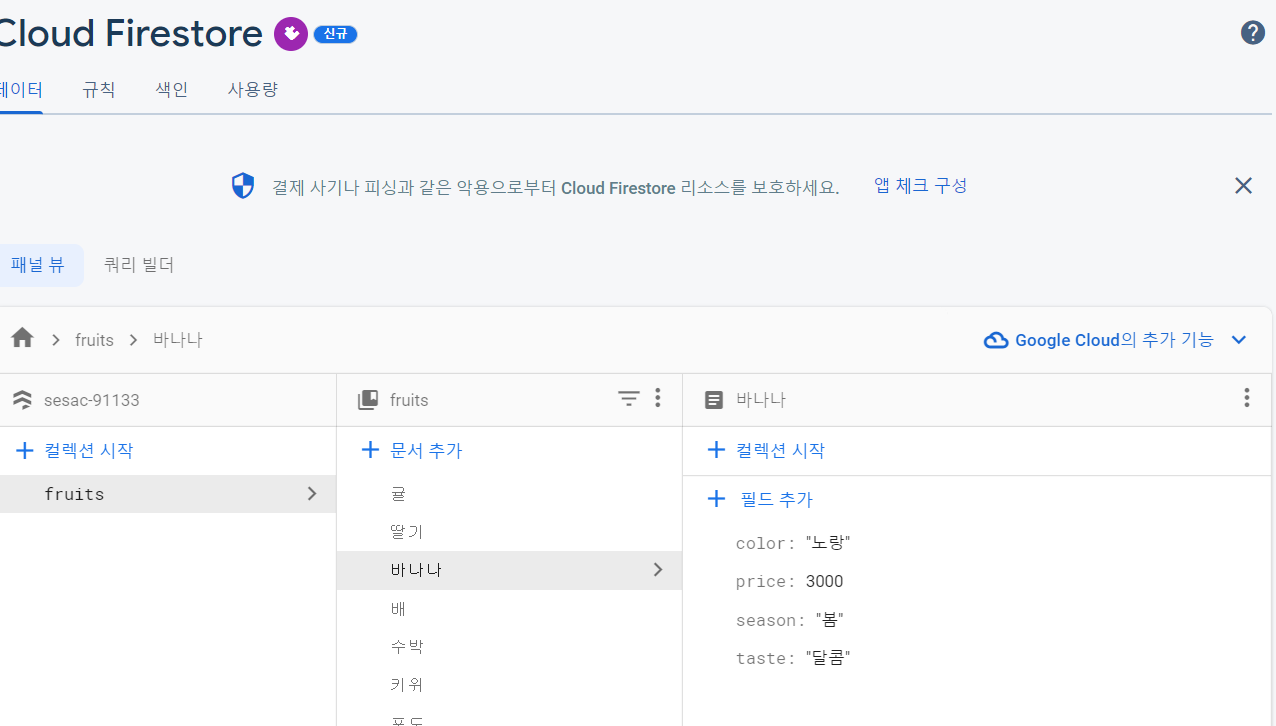Click Google Cloud의 추가 기능 label
This screenshot has height=726, width=1276.
pyautogui.click(x=1114, y=340)
